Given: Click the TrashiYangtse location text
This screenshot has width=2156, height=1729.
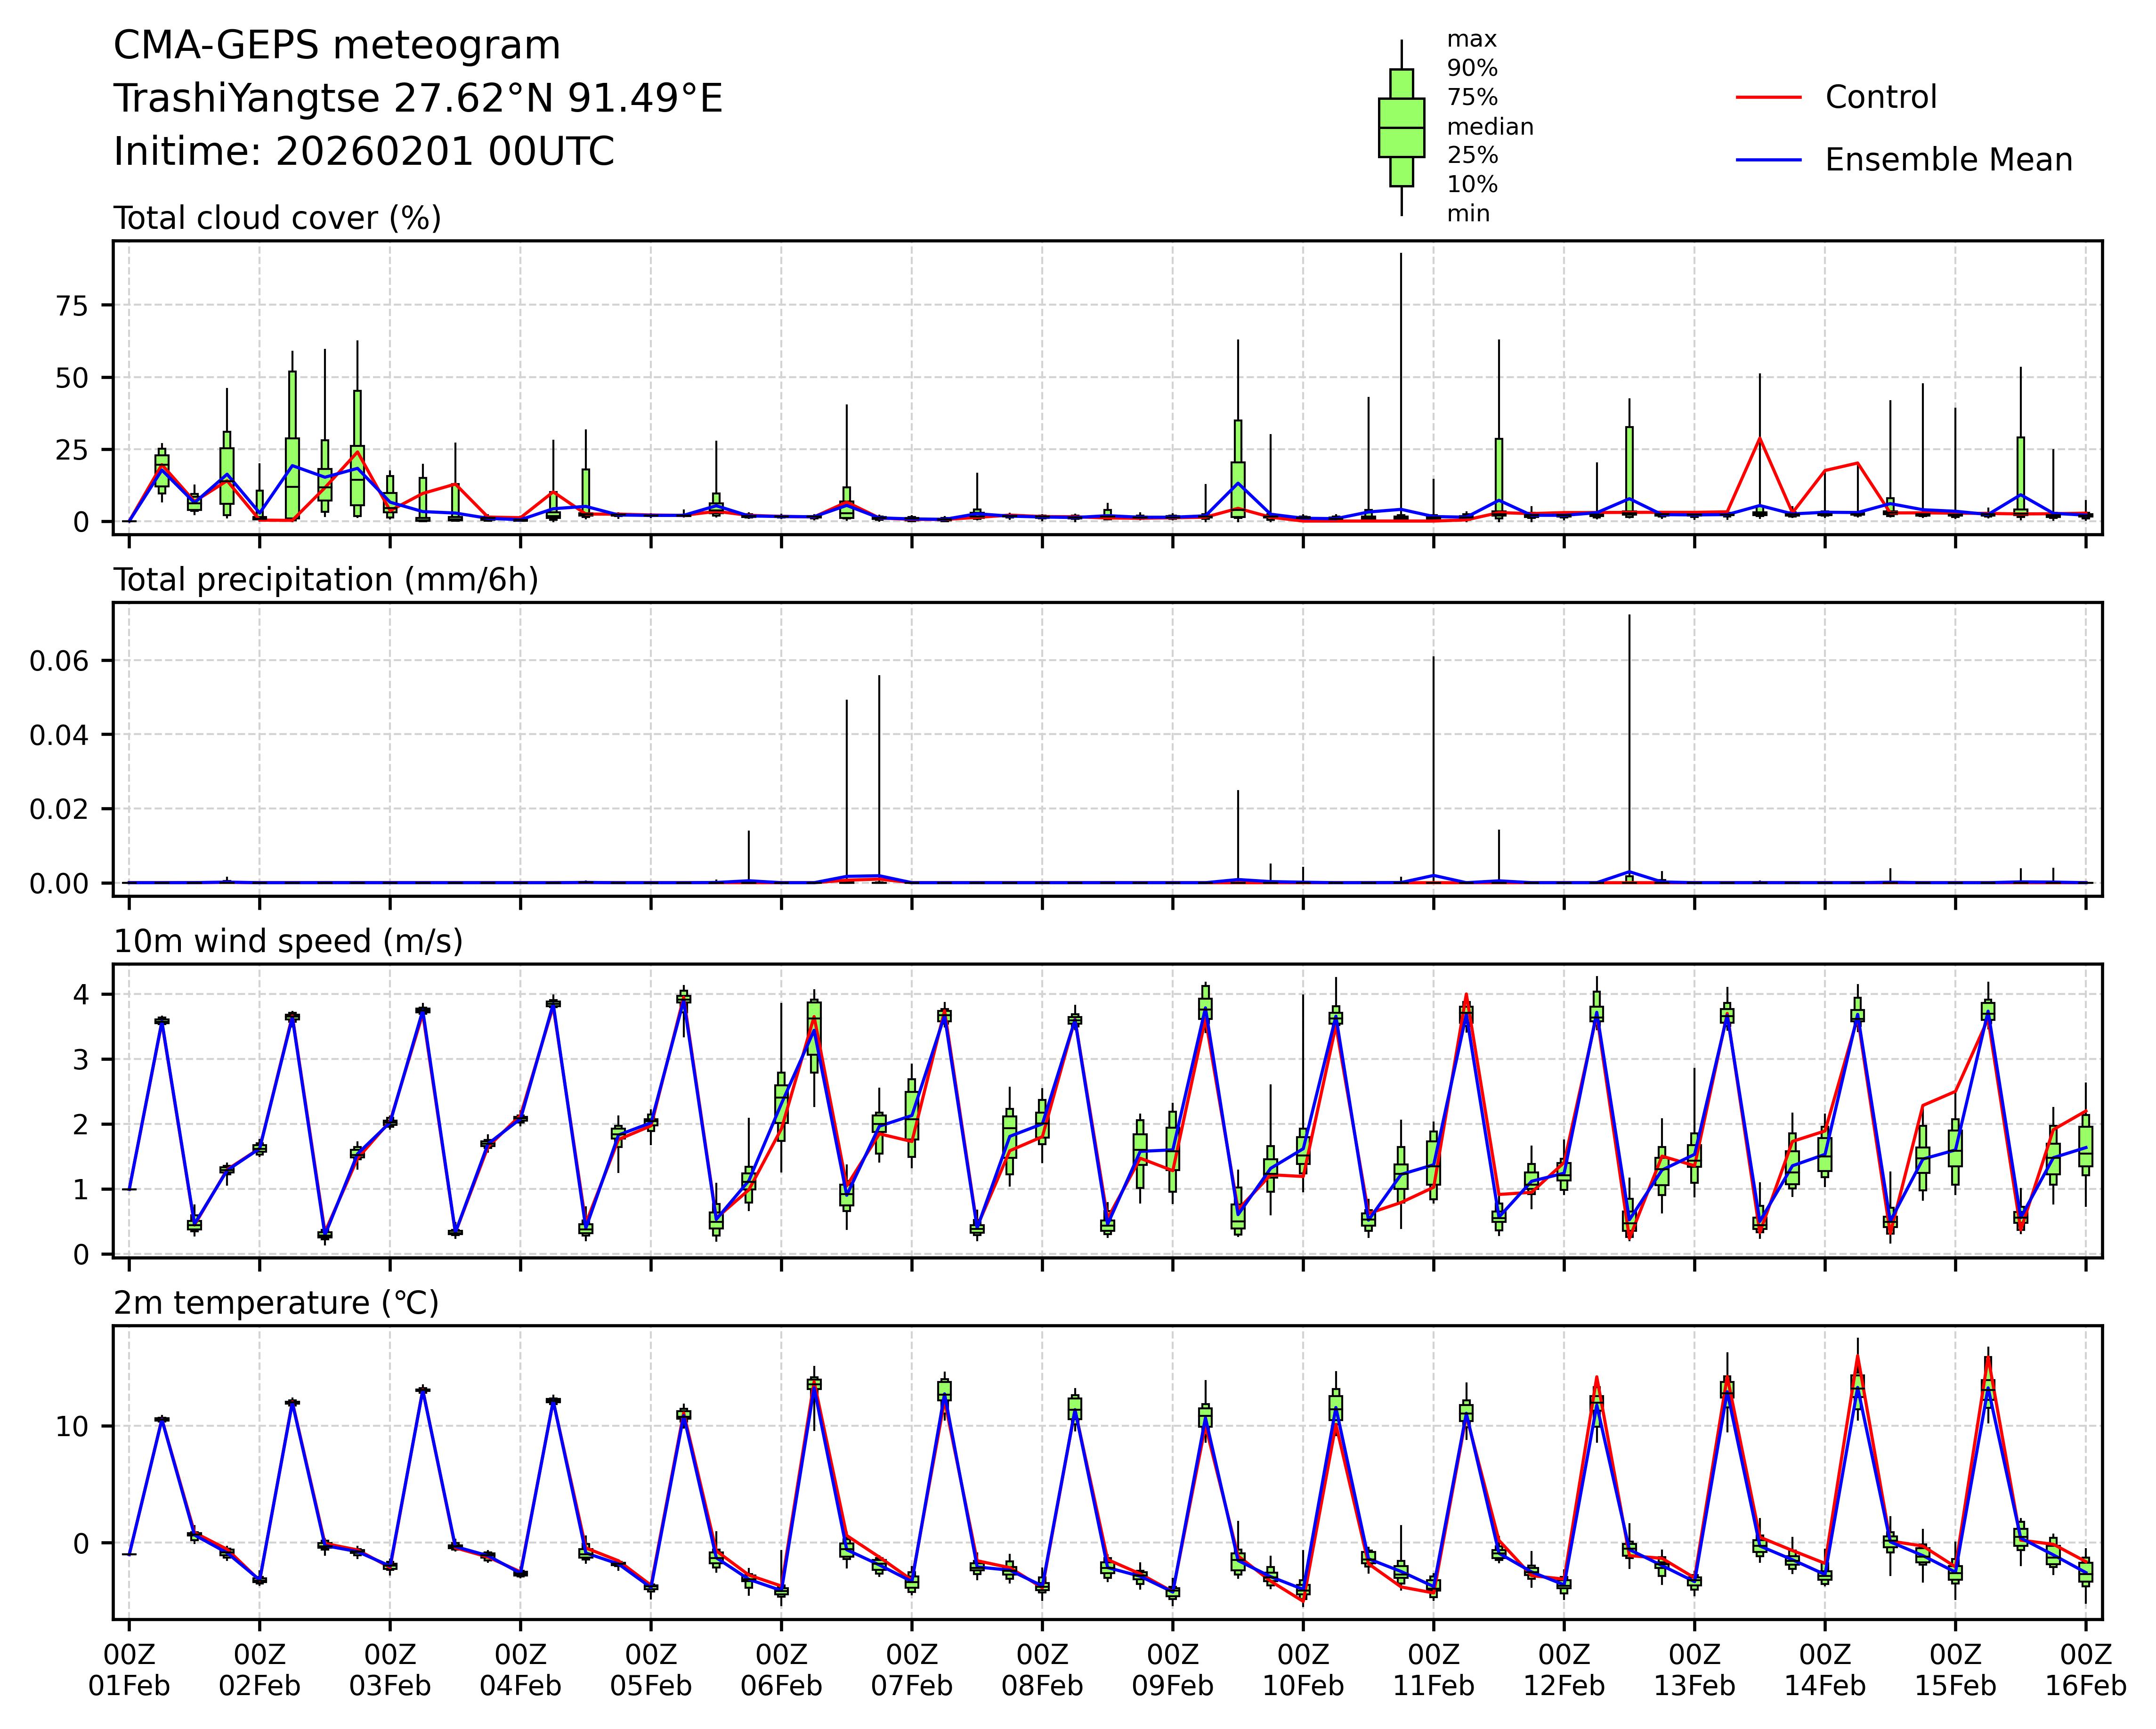Looking at the screenshot, I should (x=418, y=99).
